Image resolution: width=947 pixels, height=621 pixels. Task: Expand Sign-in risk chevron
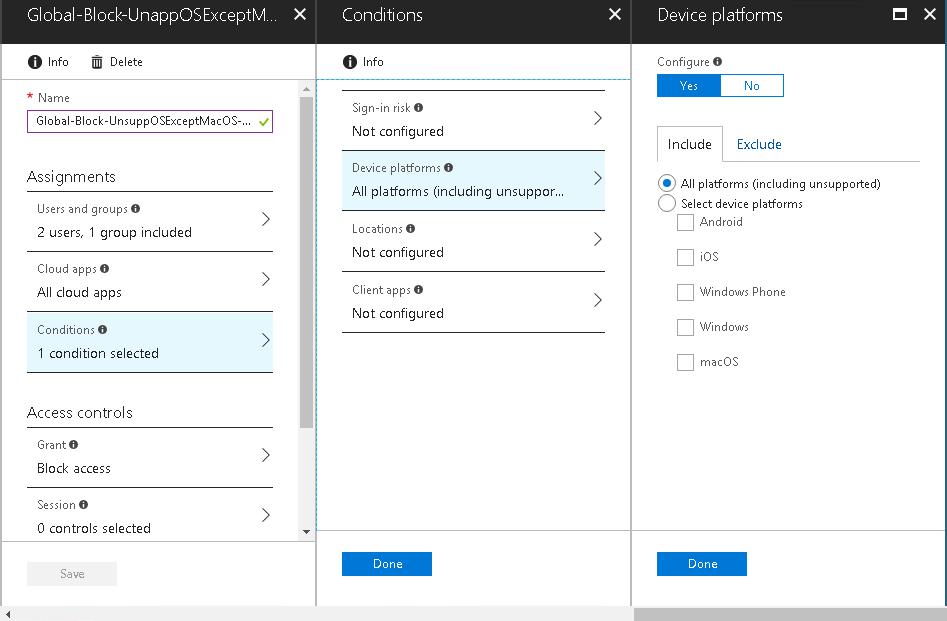click(598, 118)
